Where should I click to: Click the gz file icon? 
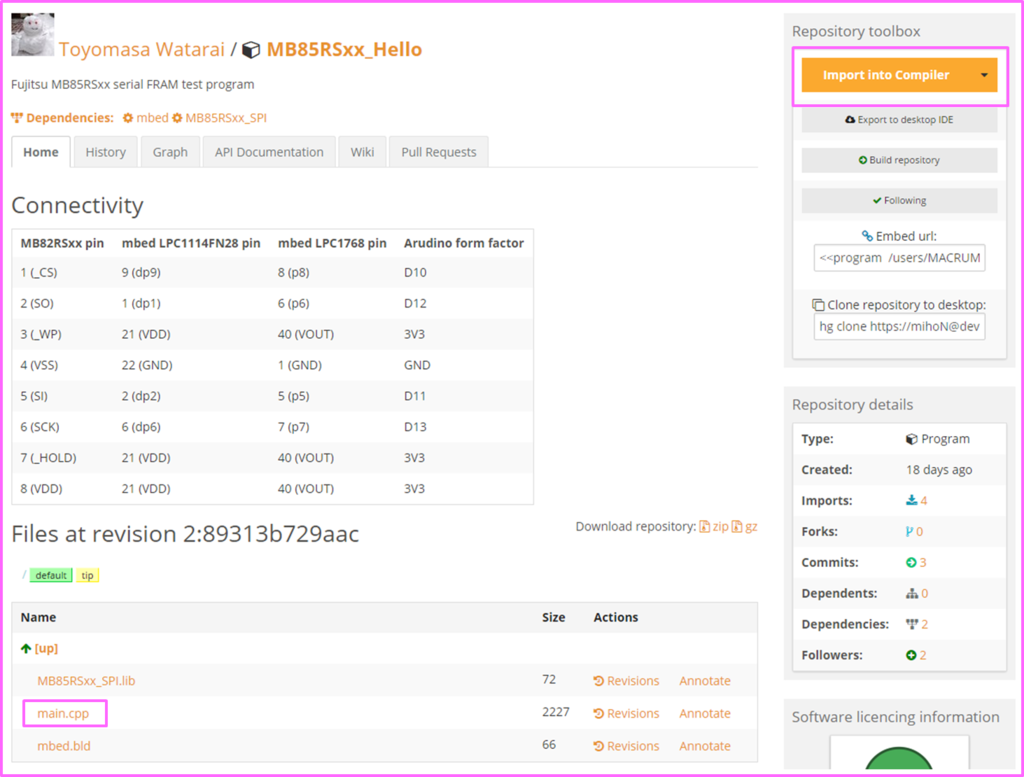click(737, 527)
